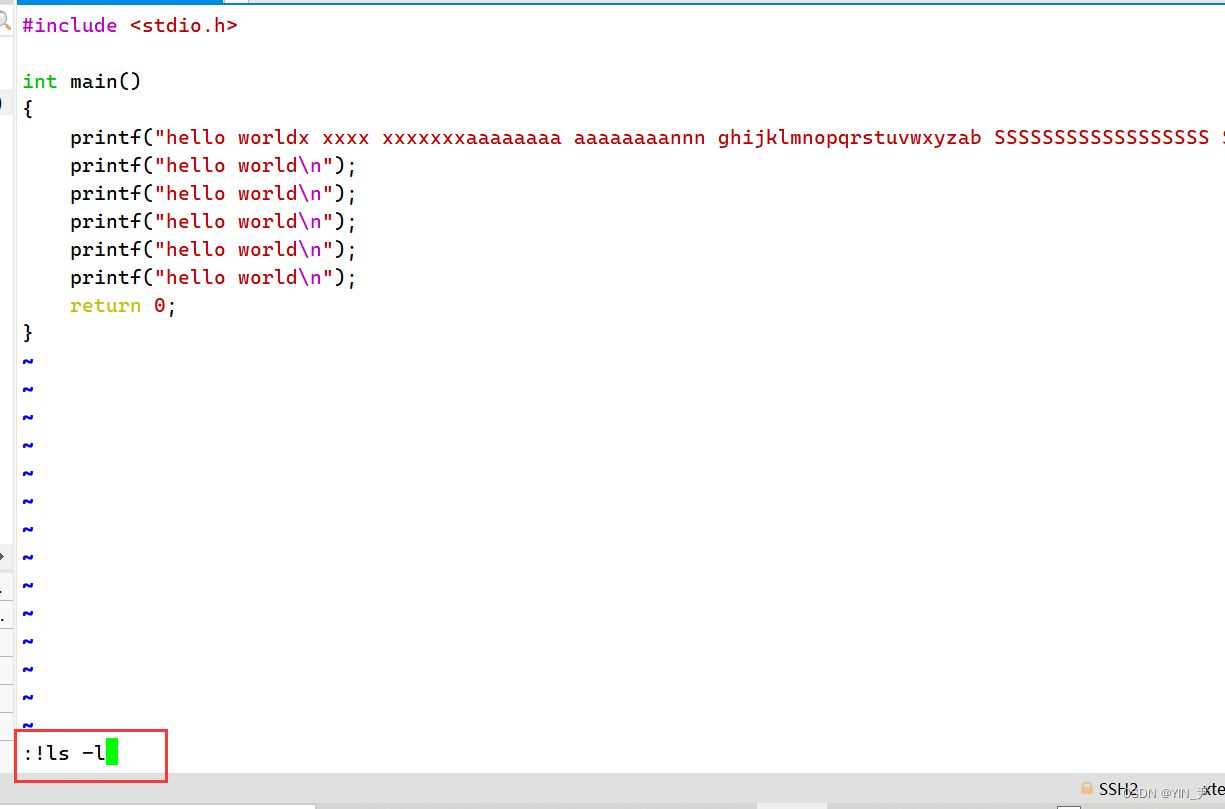1225x809 pixels.
Task: Click the main() function name
Action: [106, 81]
